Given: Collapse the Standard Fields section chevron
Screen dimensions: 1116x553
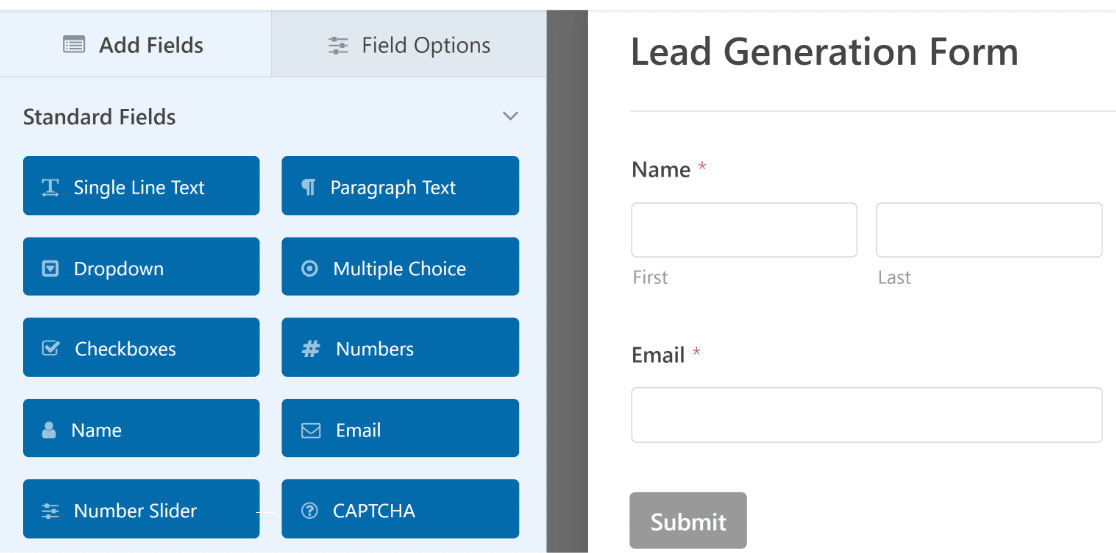Looking at the screenshot, I should (x=510, y=116).
